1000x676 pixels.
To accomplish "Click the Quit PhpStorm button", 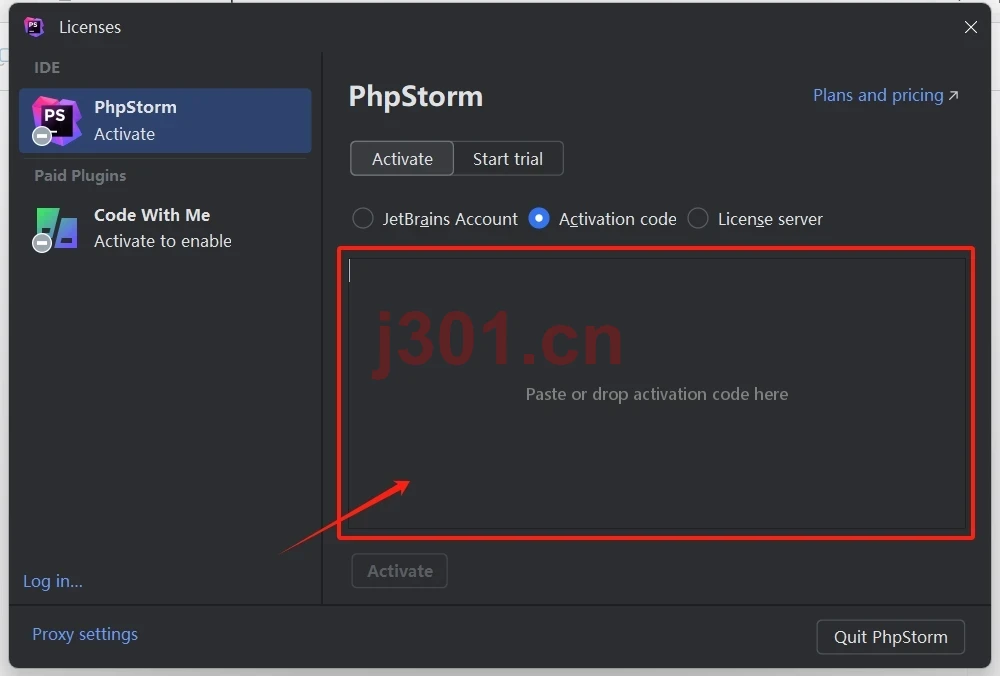I will pos(890,636).
